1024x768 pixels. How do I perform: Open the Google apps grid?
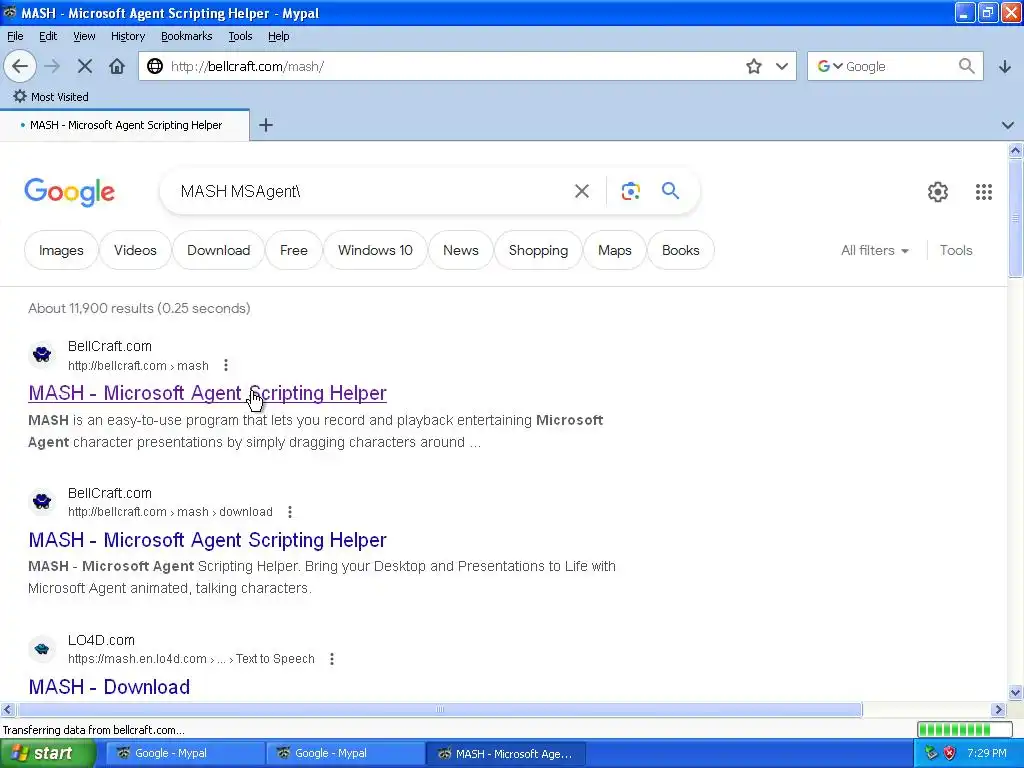click(984, 192)
